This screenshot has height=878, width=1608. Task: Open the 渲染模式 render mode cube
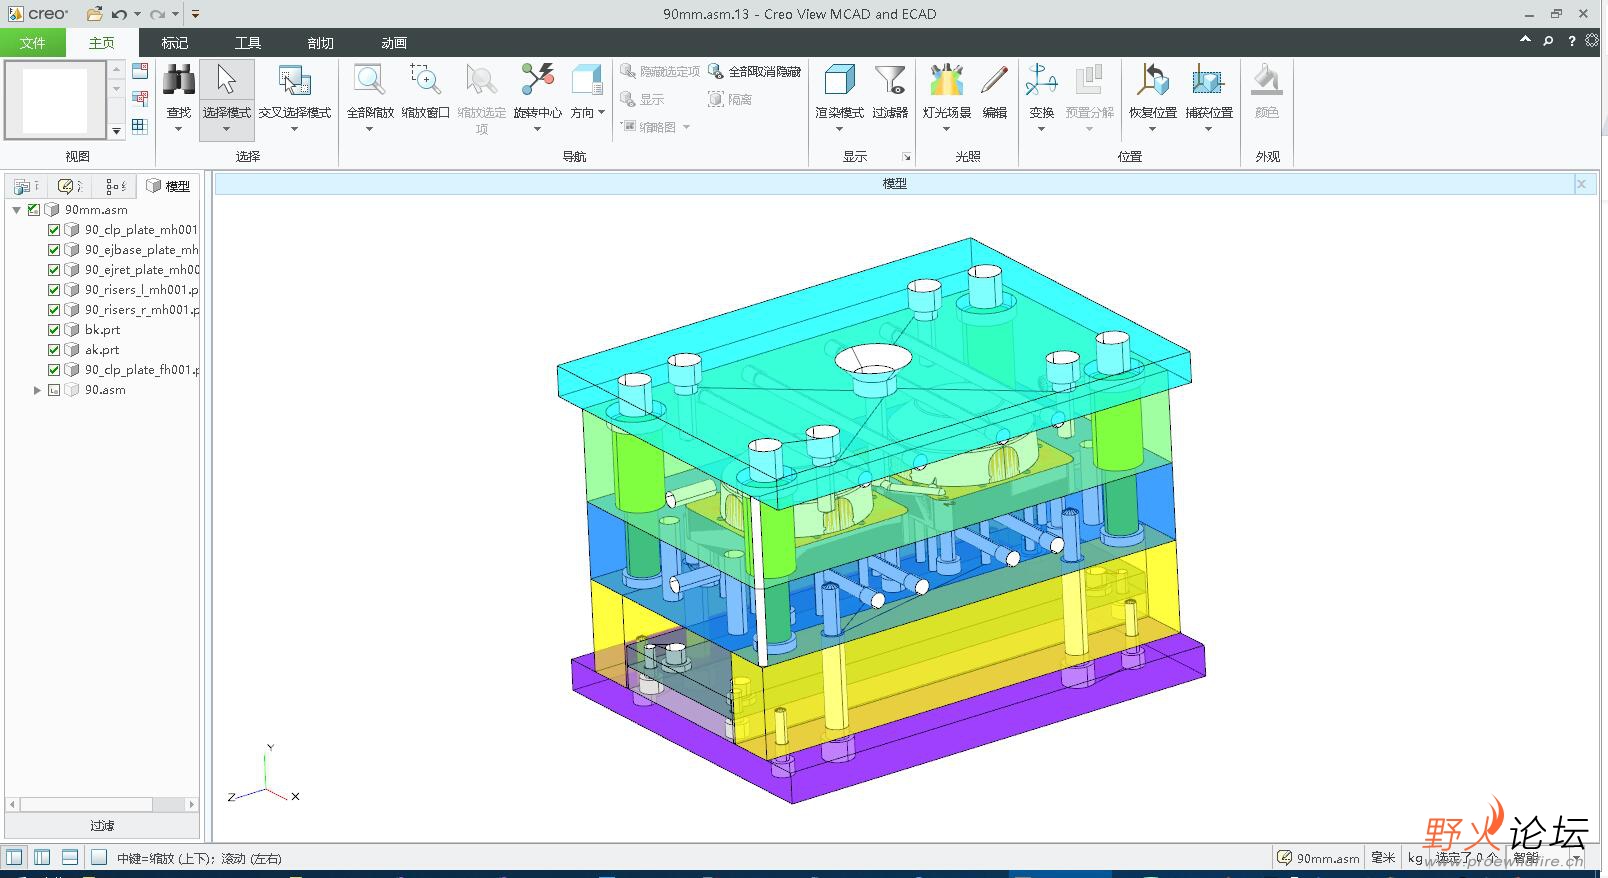click(839, 81)
